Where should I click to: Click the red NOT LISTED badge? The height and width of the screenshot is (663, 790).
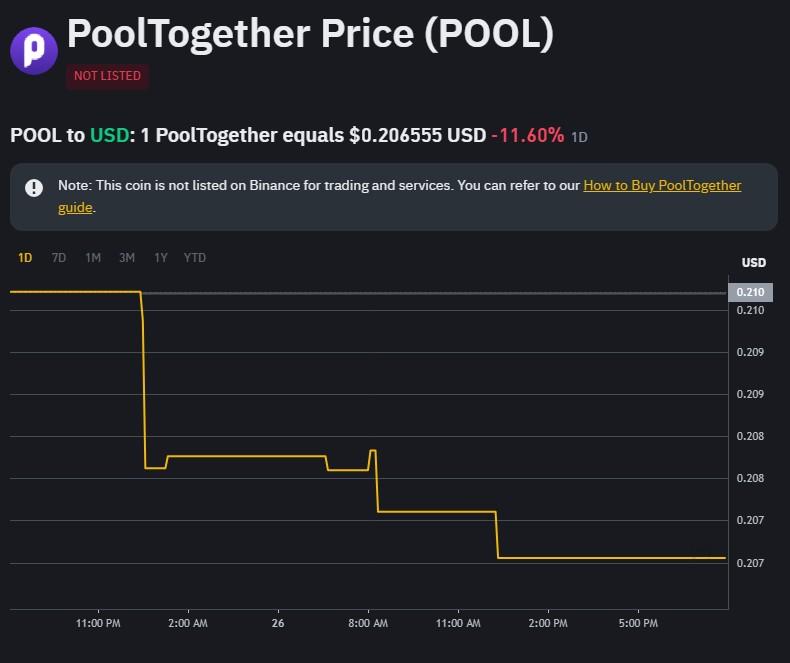(x=107, y=76)
